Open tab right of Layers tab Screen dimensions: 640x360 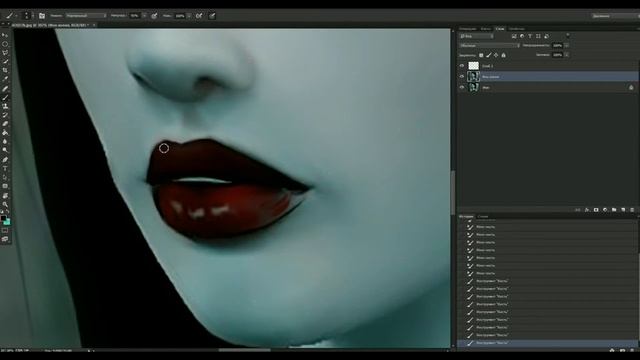click(x=516, y=29)
